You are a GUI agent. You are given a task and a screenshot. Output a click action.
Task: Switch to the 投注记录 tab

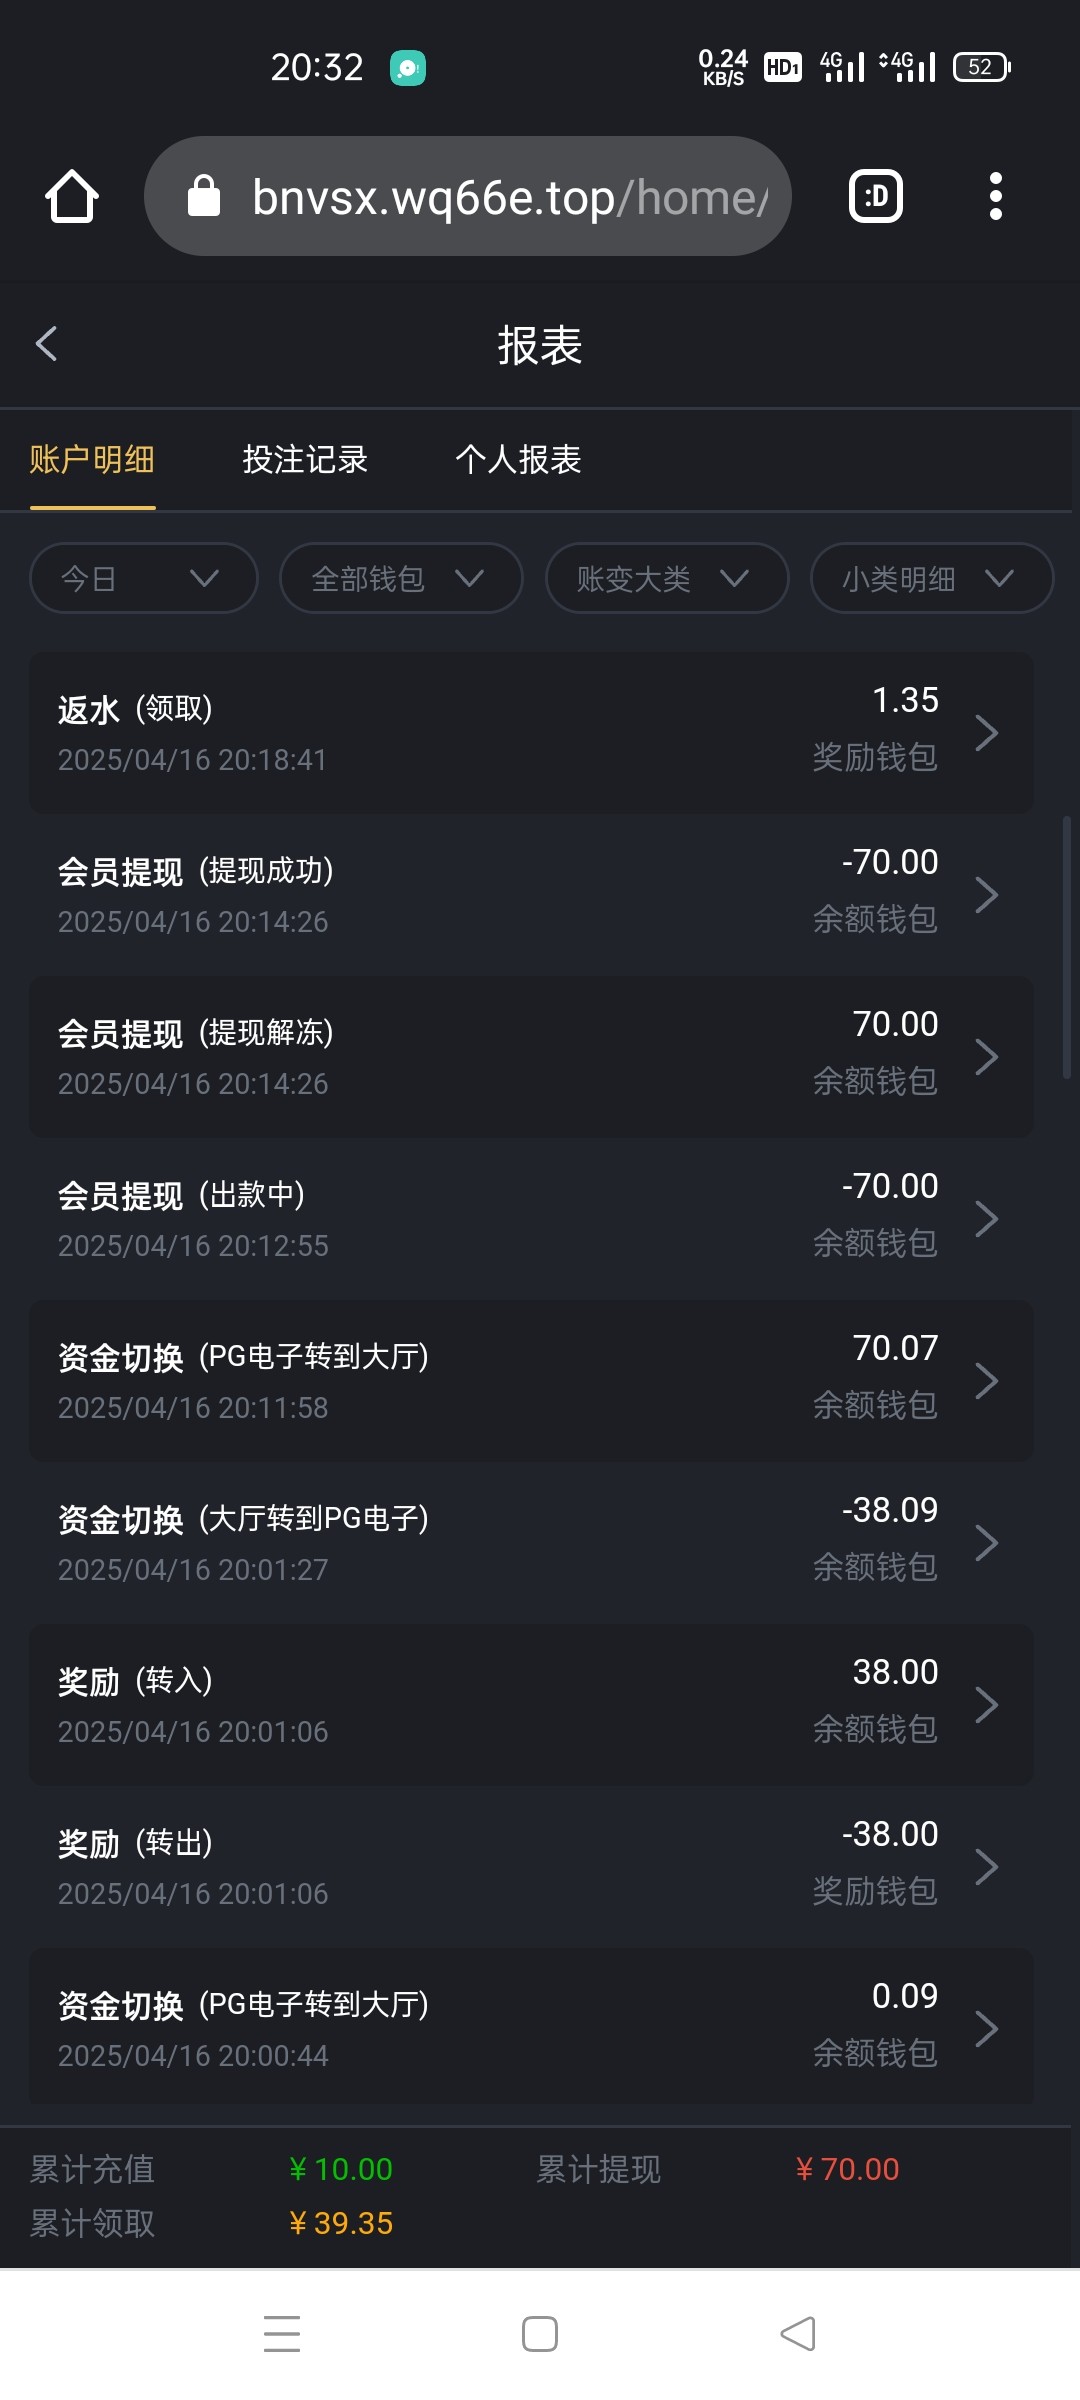click(305, 460)
